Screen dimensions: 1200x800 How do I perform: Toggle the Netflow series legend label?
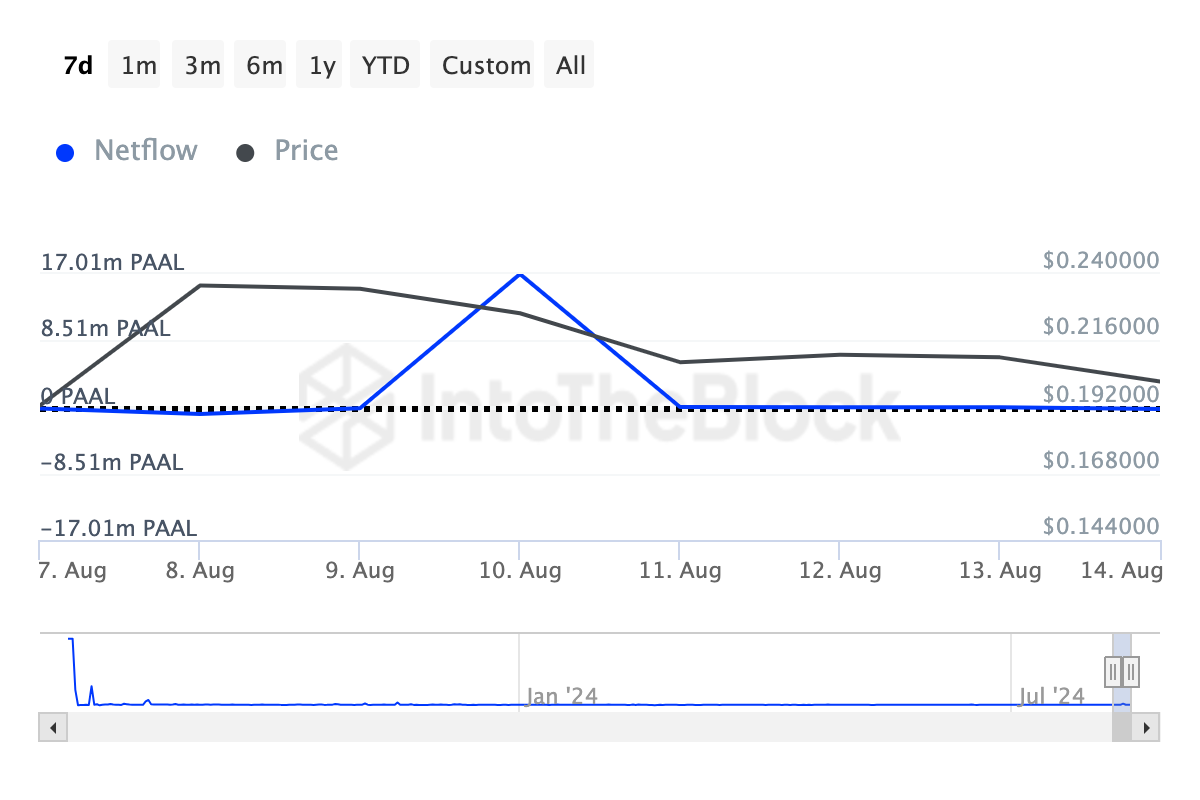tap(146, 151)
